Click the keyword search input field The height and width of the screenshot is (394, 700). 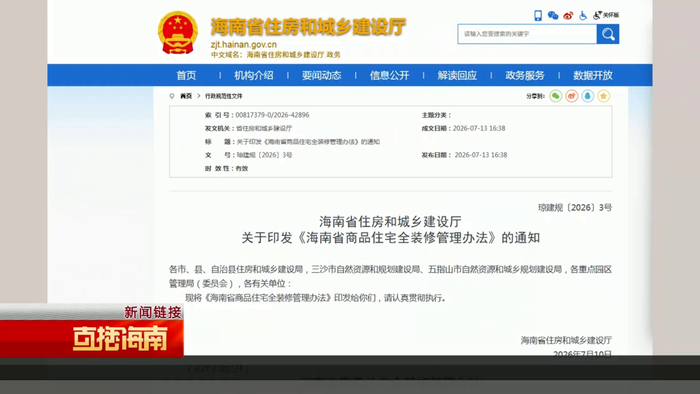[x=527, y=34]
